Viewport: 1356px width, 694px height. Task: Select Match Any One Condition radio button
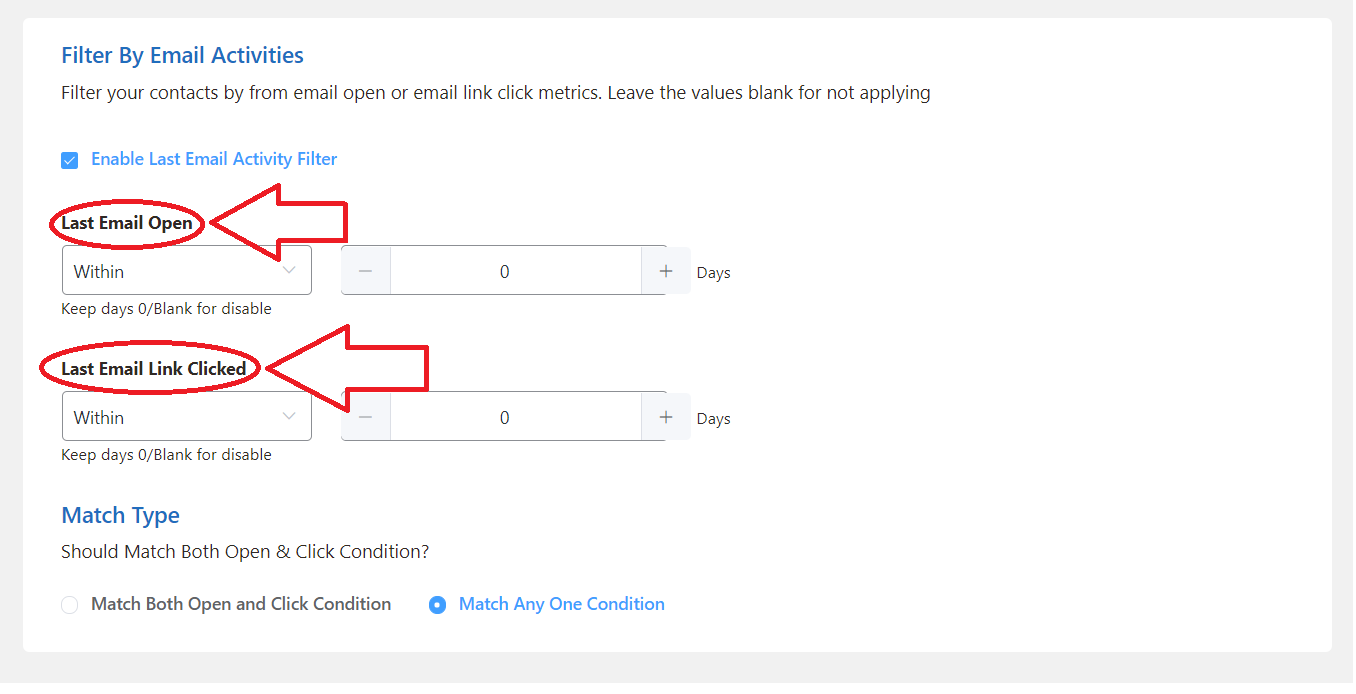[x=437, y=605]
